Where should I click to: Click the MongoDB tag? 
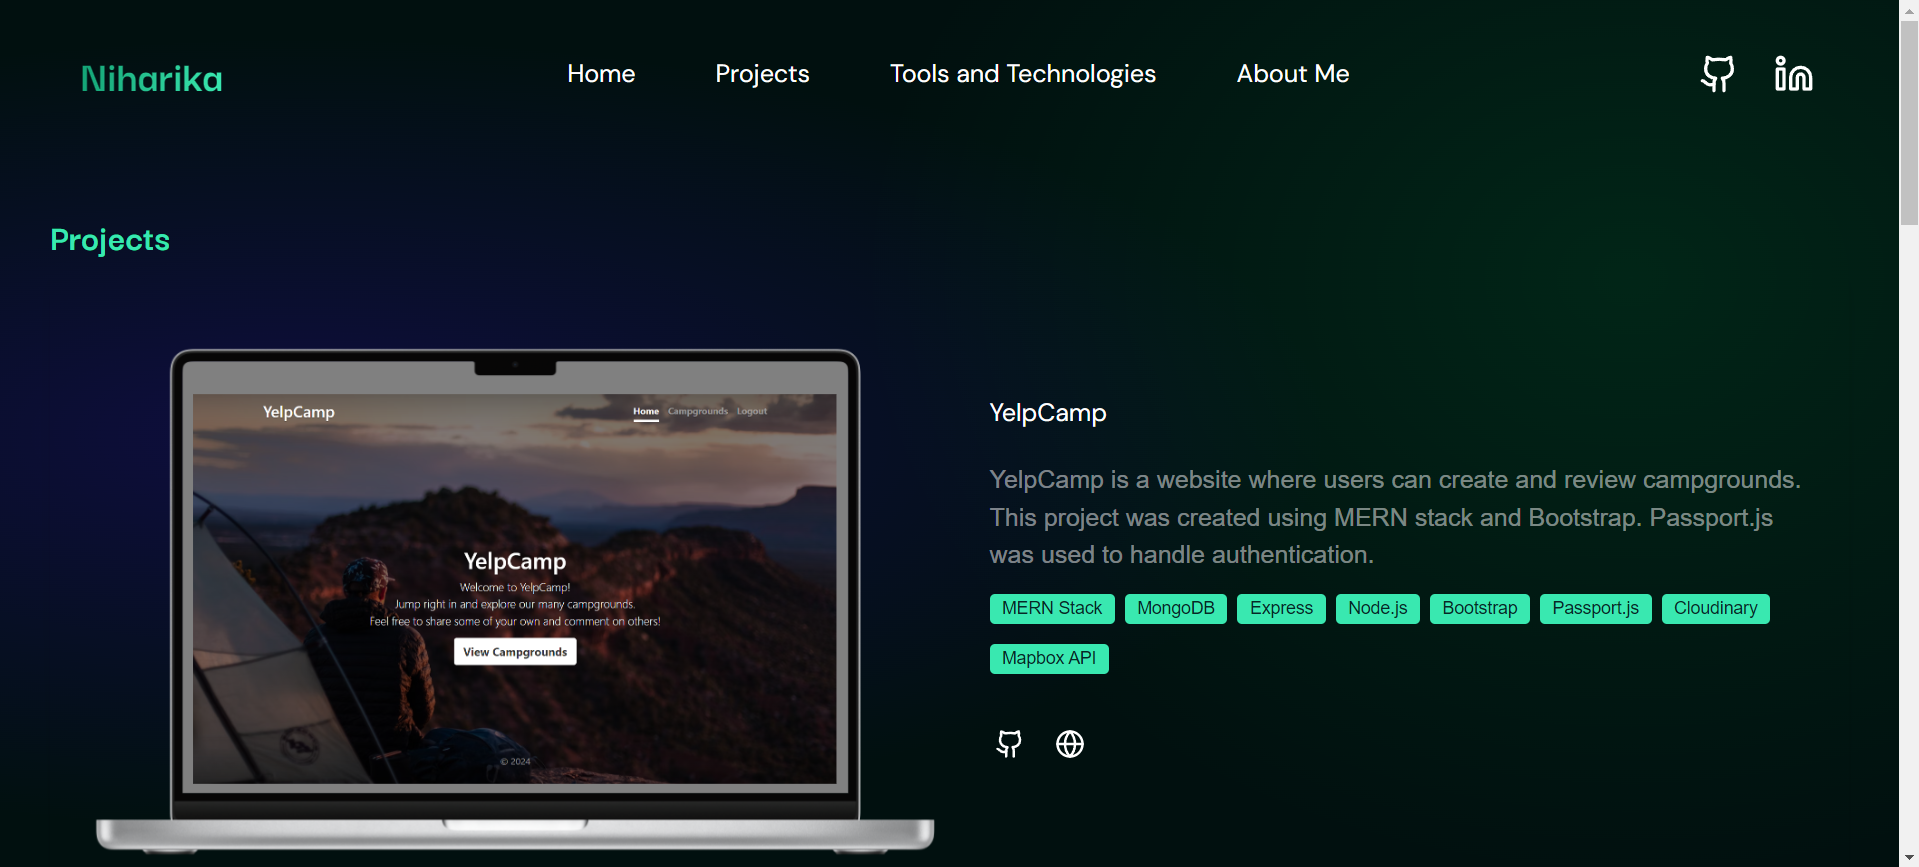(1176, 609)
